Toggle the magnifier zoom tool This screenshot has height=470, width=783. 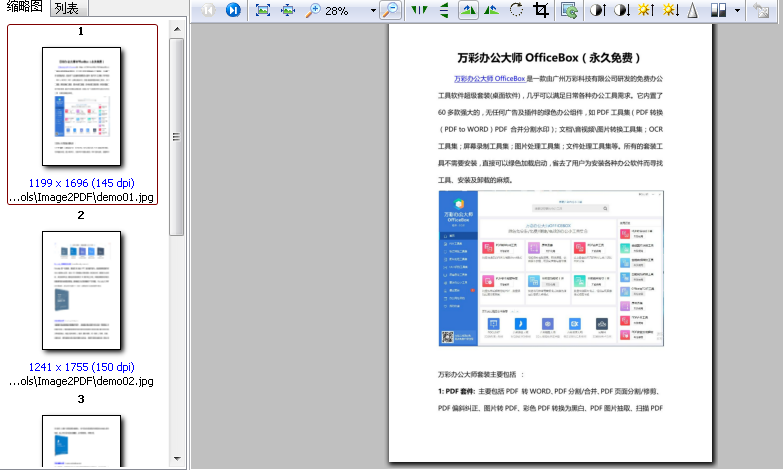click(x=391, y=10)
